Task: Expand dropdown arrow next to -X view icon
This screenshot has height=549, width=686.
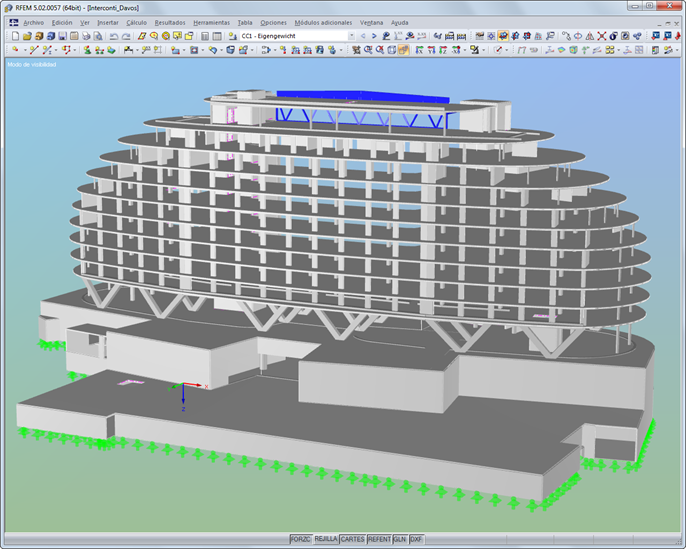Action: pyautogui.click(x=465, y=50)
